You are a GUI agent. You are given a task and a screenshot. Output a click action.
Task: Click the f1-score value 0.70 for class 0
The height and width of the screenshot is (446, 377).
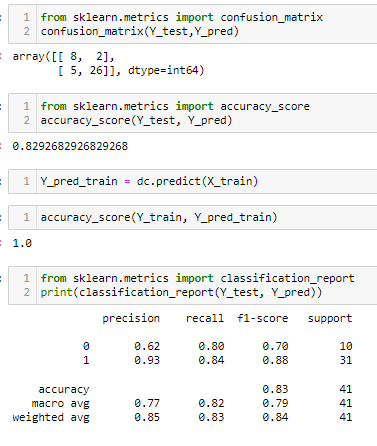pyautogui.click(x=275, y=346)
